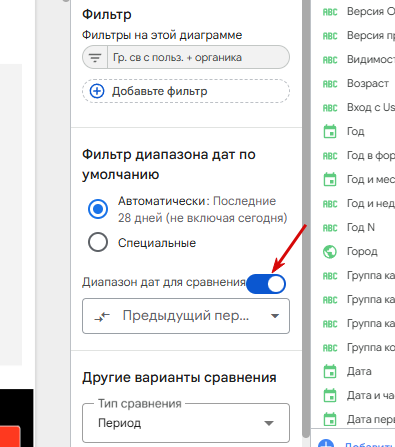
Task: Click the ABC icon next to 'Год и нед'
Action: [330, 204]
